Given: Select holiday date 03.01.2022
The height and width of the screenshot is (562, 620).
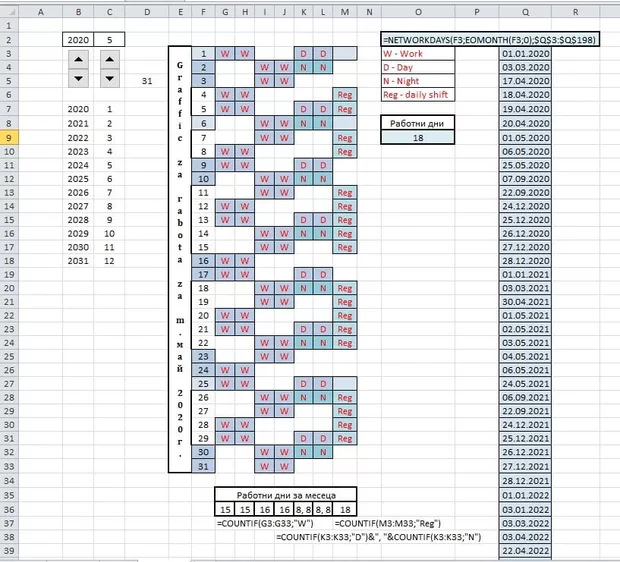Looking at the screenshot, I should (x=525, y=509).
